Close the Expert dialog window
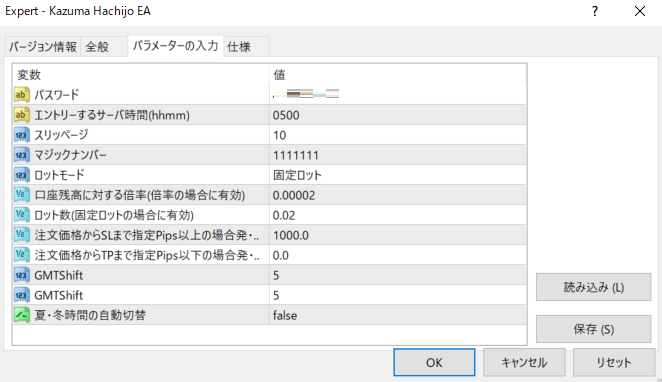The height and width of the screenshot is (382, 662). click(x=640, y=11)
